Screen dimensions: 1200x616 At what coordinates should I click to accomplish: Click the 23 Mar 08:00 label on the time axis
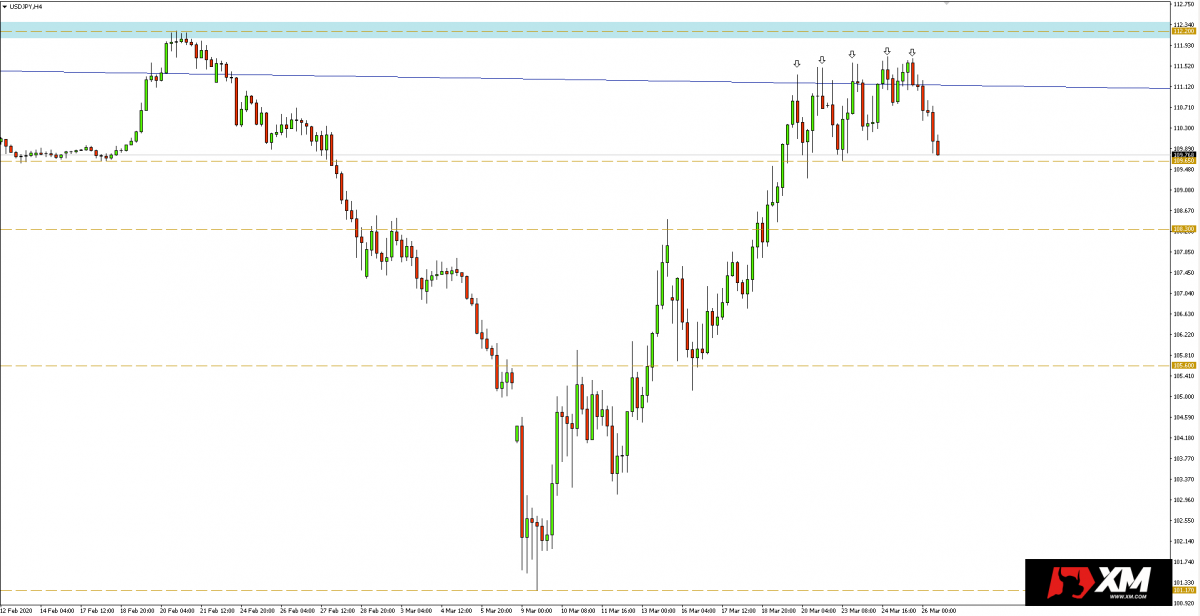pyautogui.click(x=859, y=610)
